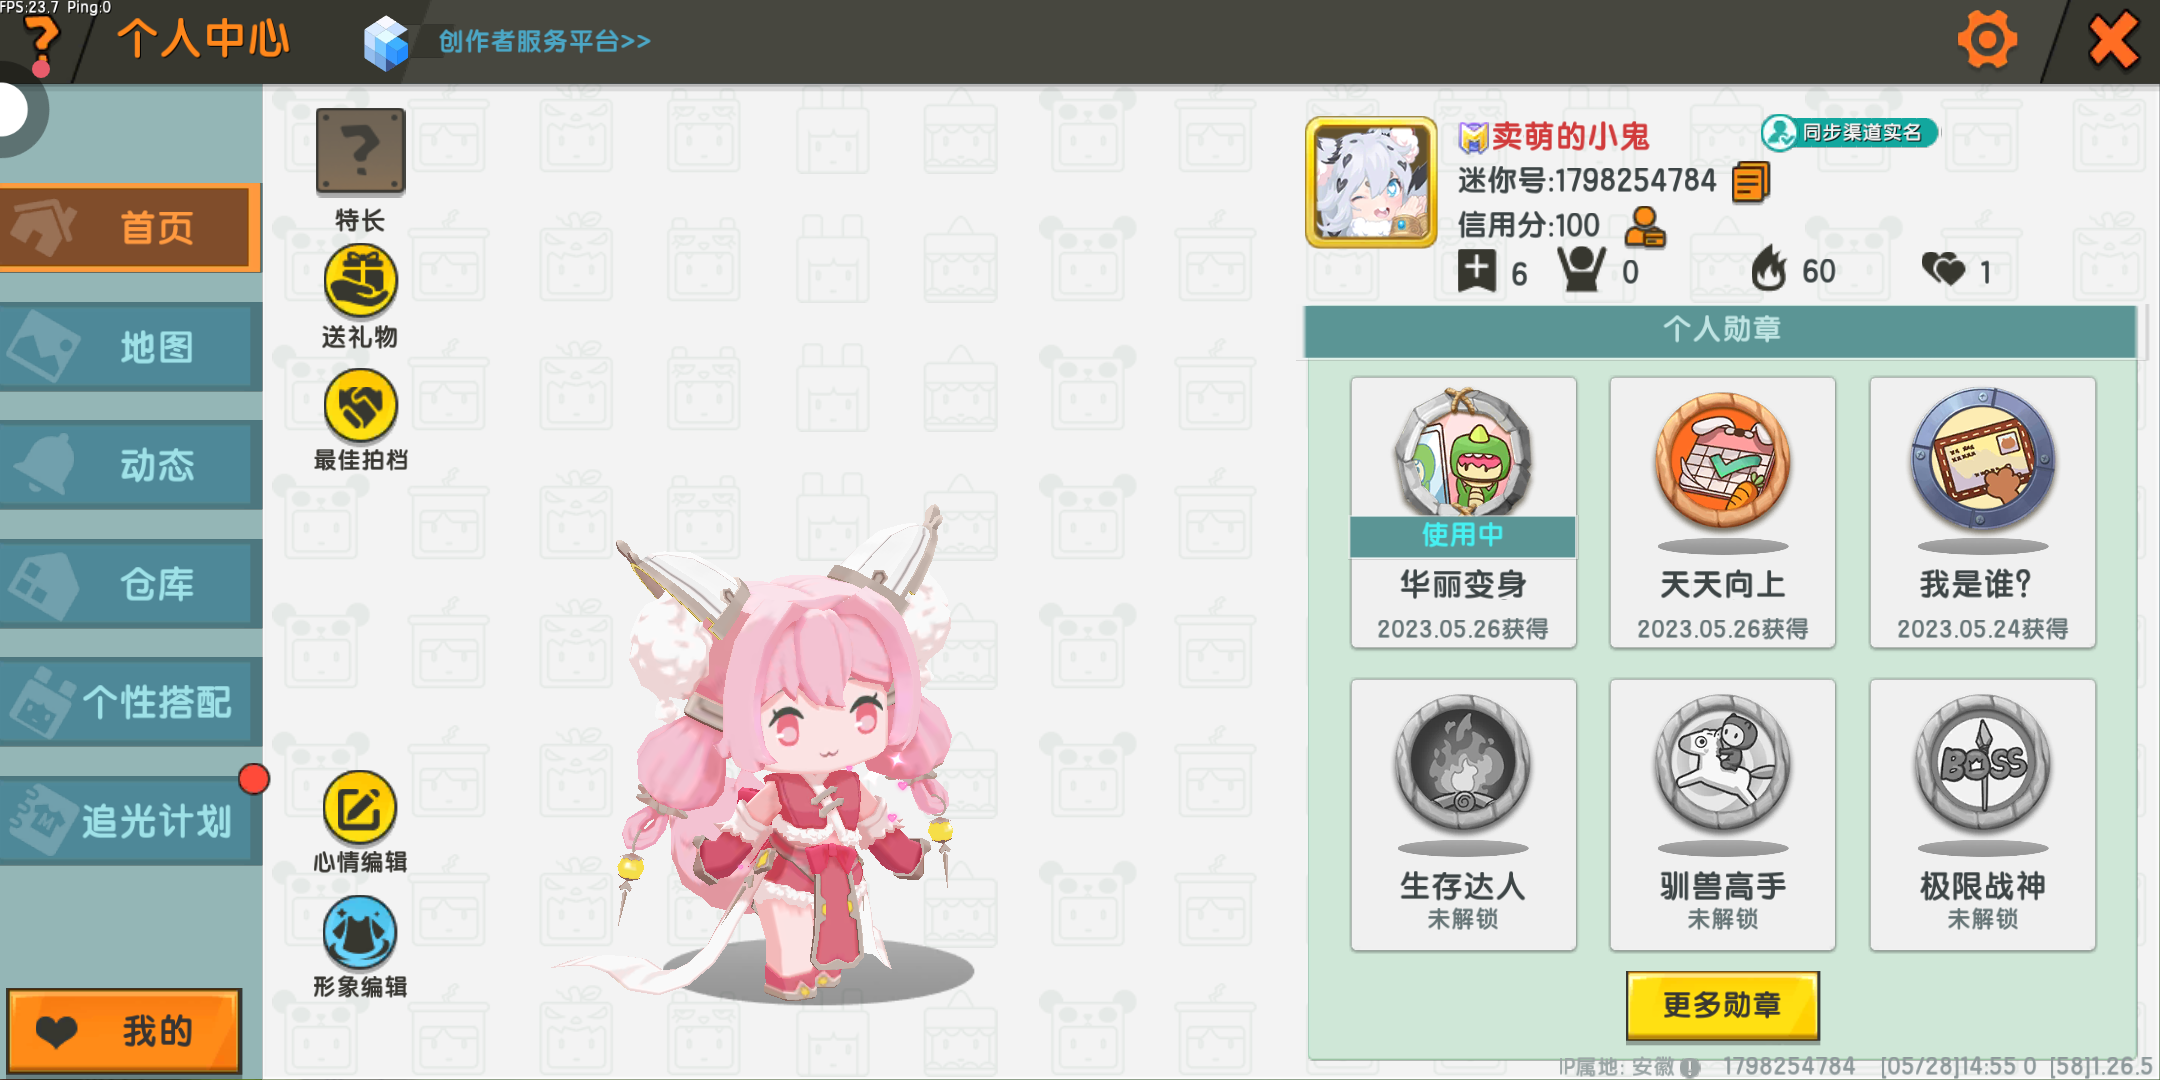The width and height of the screenshot is (2160, 1080).
Task: Open the settings gear icon
Action: pyautogui.click(x=1986, y=41)
